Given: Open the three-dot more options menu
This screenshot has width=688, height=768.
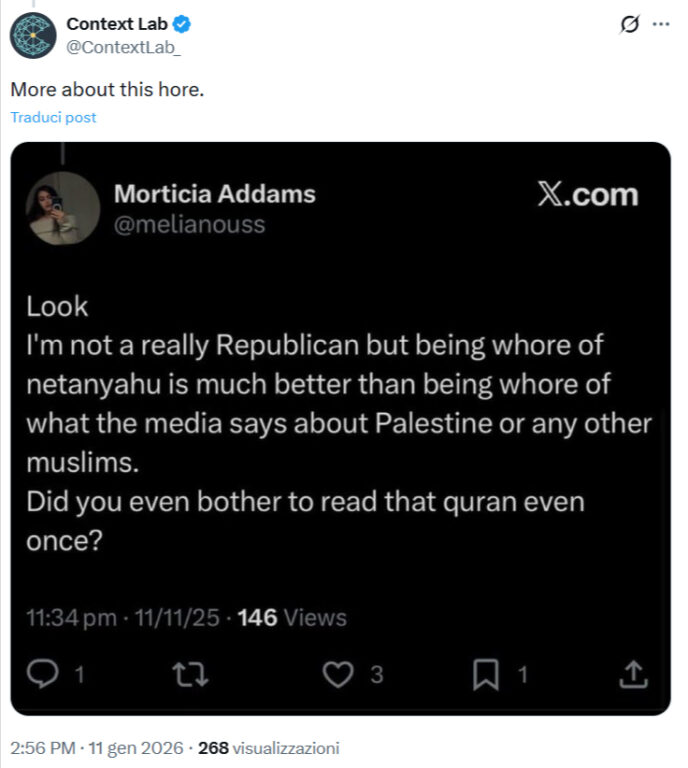Looking at the screenshot, I should 661,24.
